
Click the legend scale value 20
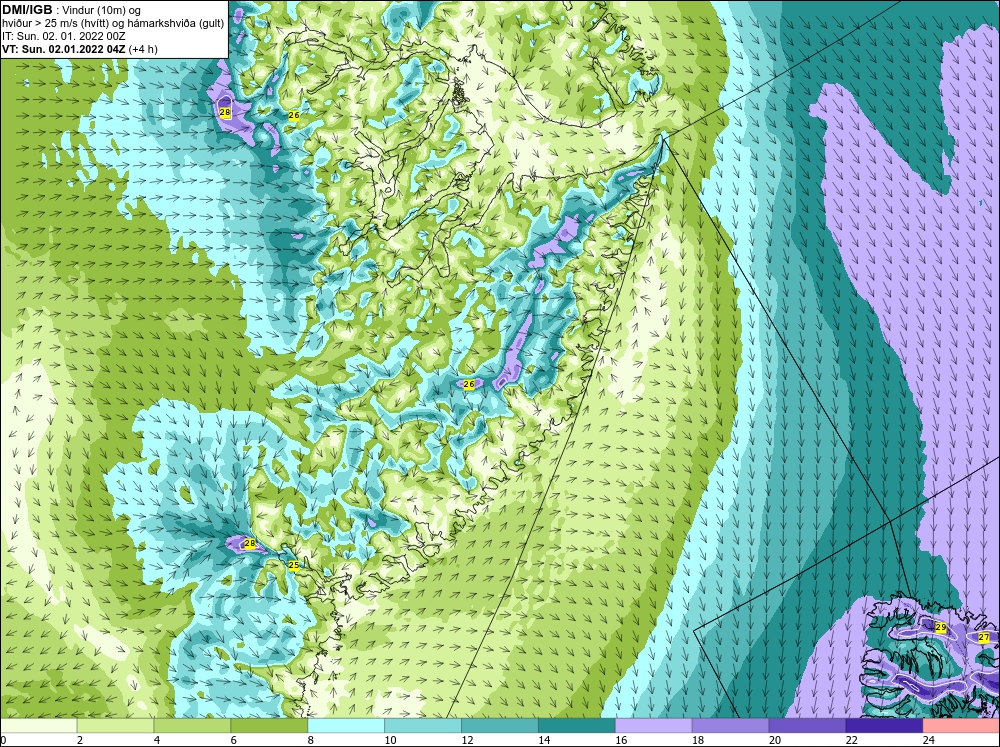click(x=774, y=740)
